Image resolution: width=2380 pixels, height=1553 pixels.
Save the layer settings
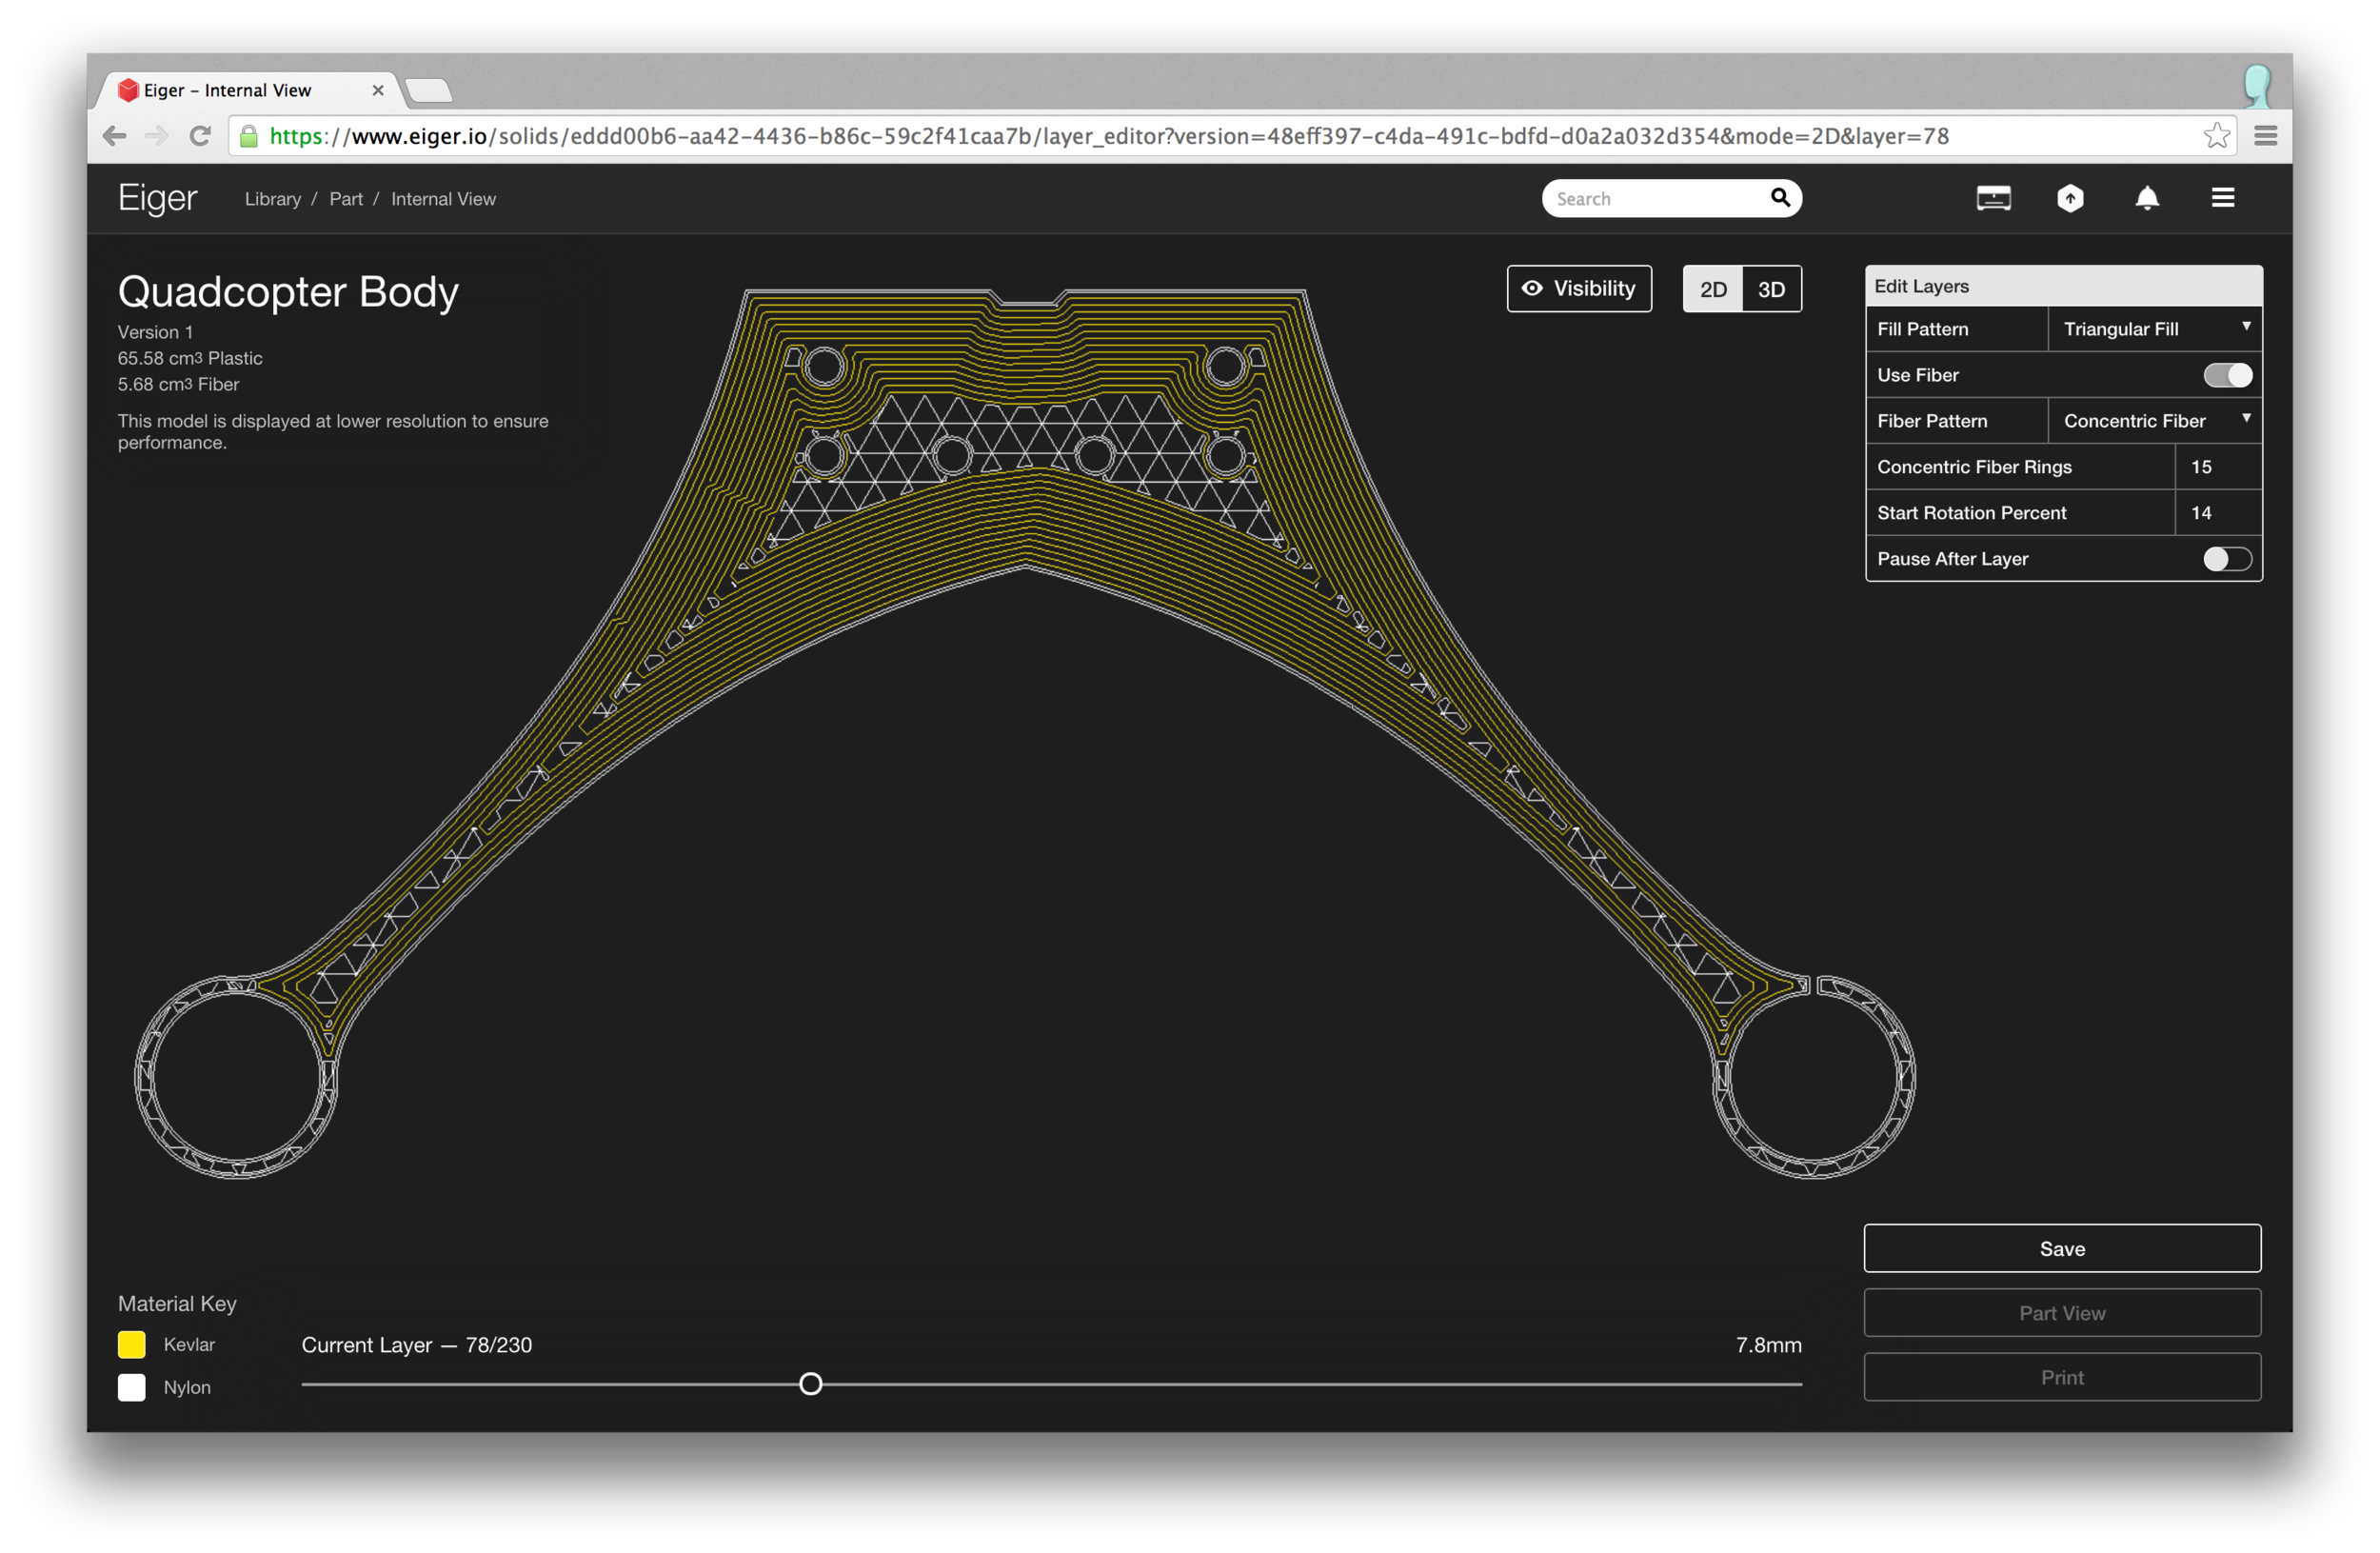pyautogui.click(x=2061, y=1248)
